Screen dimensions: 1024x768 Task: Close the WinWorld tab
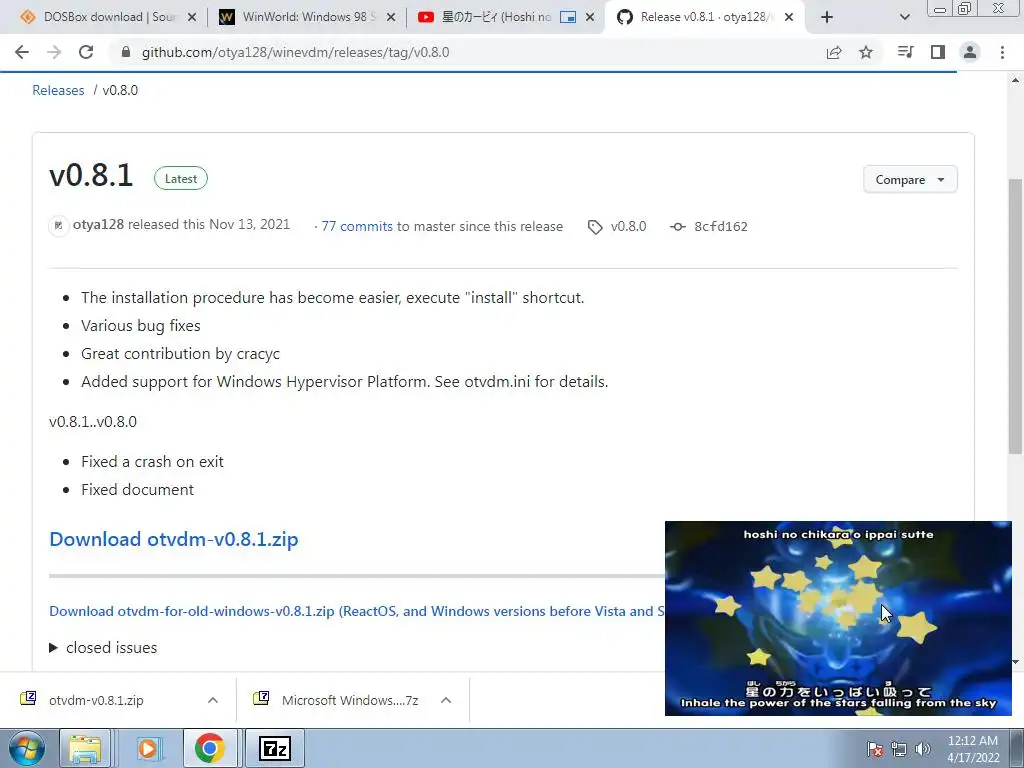(x=391, y=18)
